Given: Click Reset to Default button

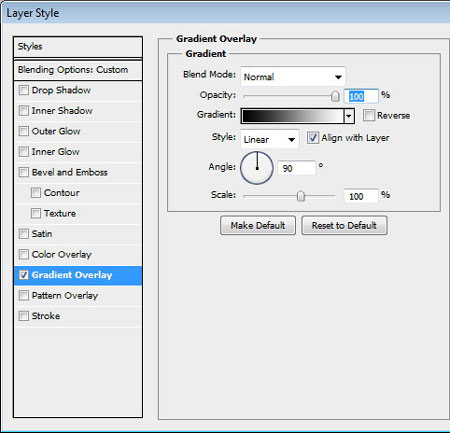Looking at the screenshot, I should click(x=344, y=226).
